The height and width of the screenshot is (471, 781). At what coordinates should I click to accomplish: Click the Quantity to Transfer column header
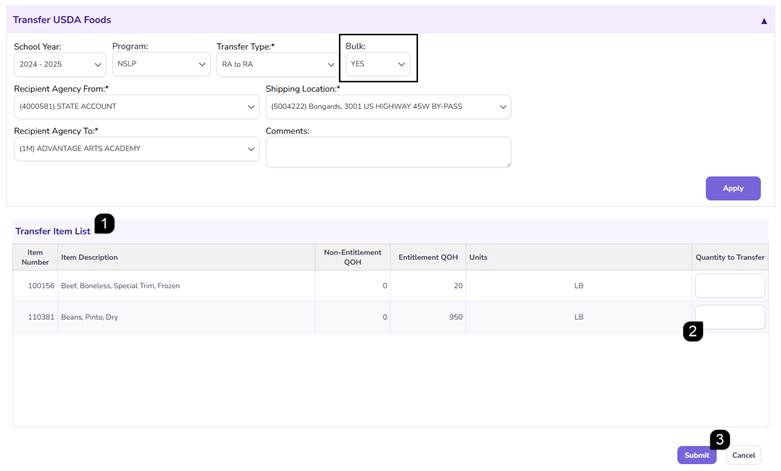(x=730, y=257)
